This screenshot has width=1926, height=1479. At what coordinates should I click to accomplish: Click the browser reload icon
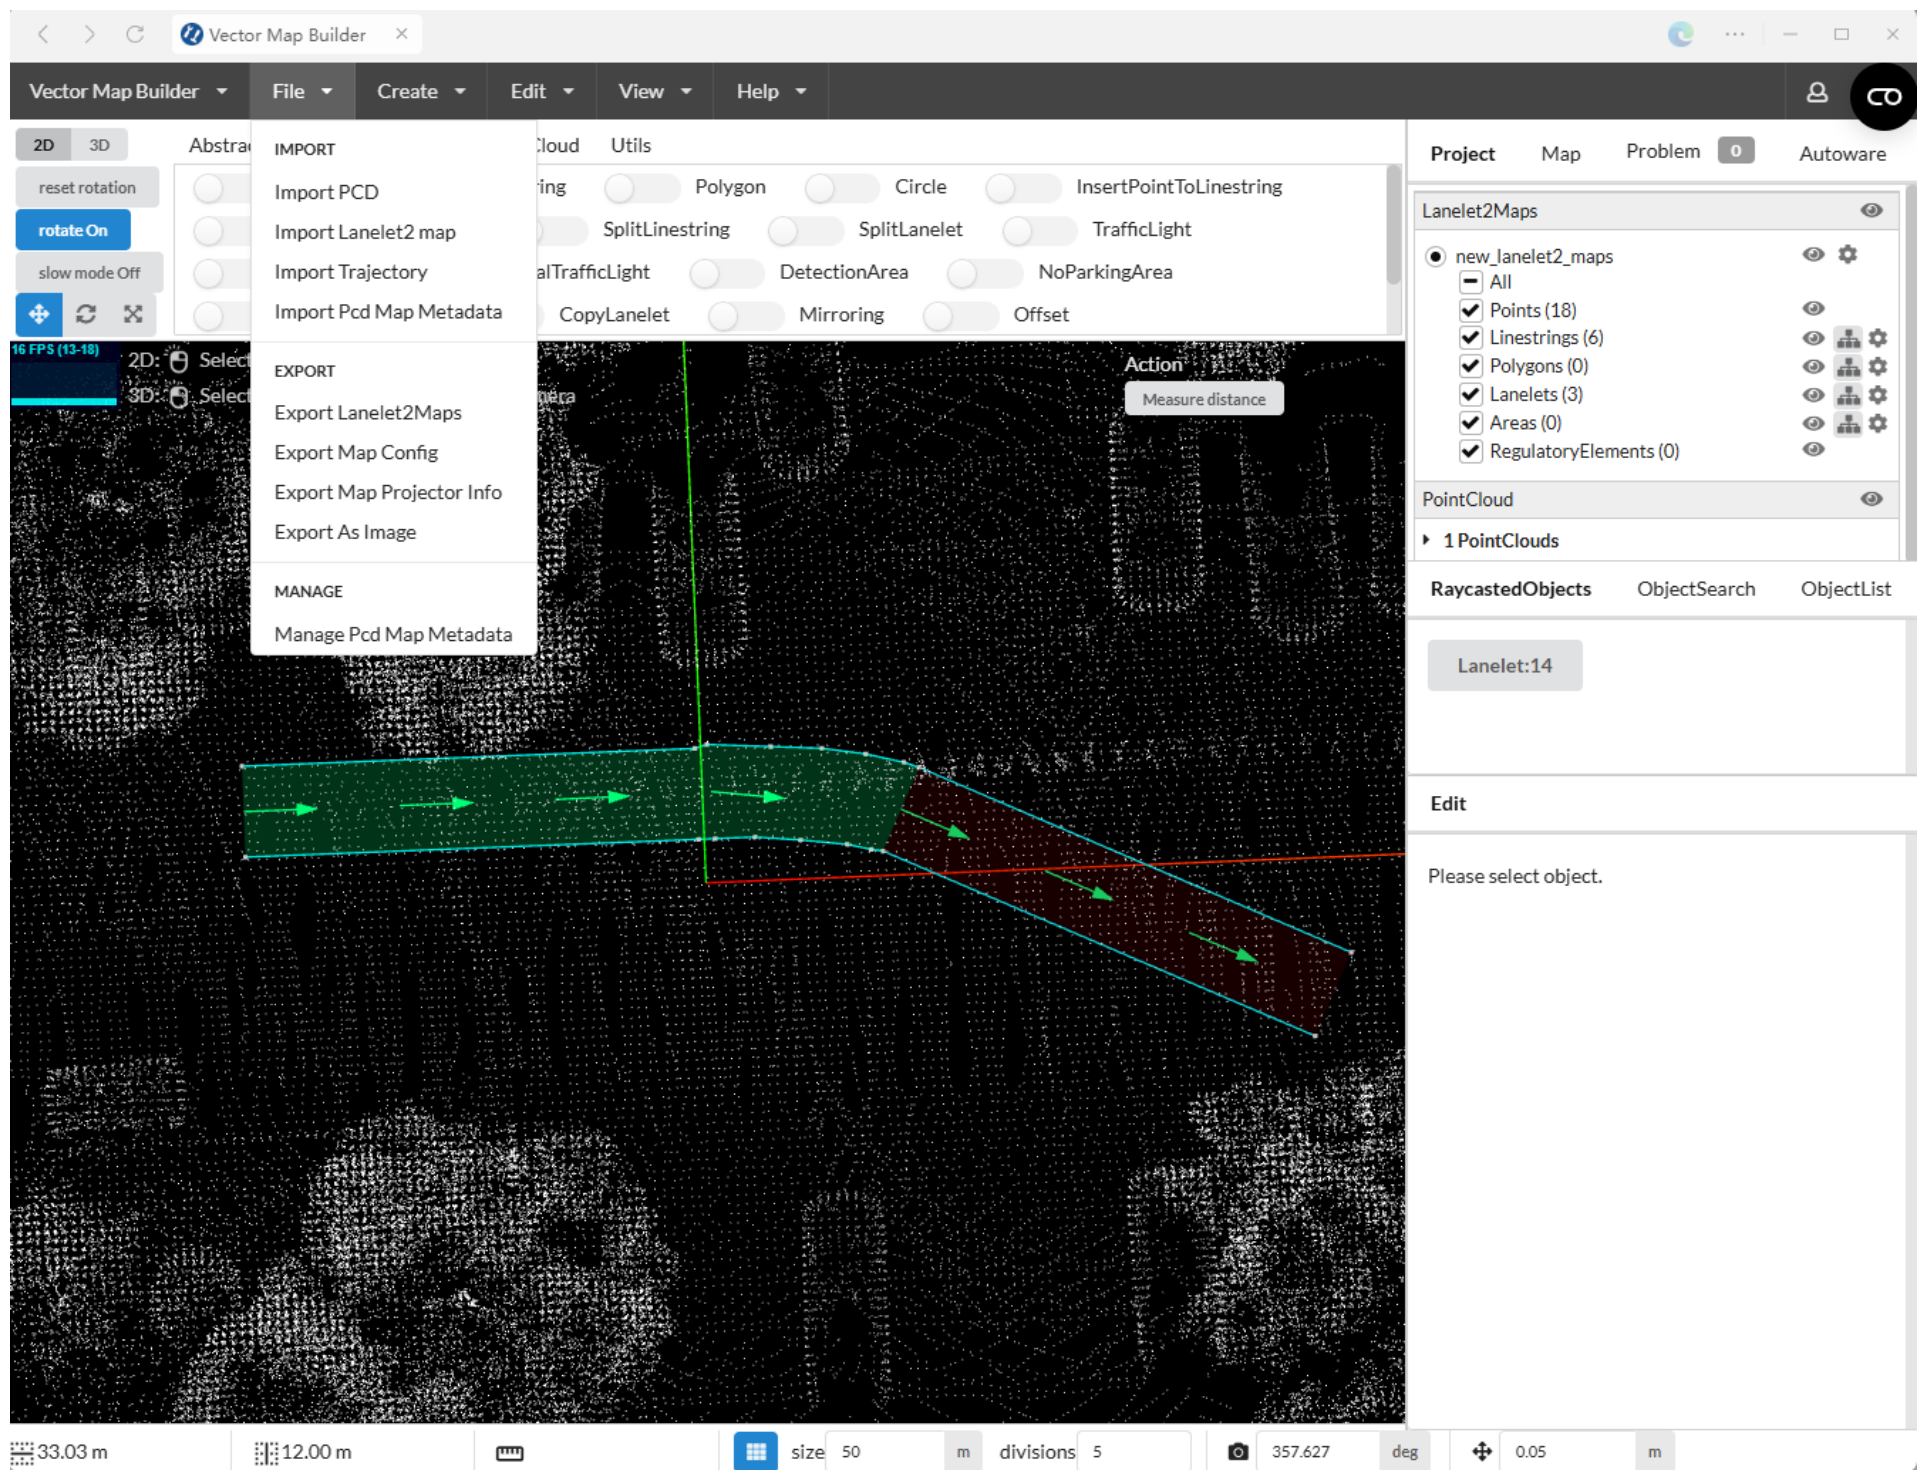pyautogui.click(x=135, y=35)
